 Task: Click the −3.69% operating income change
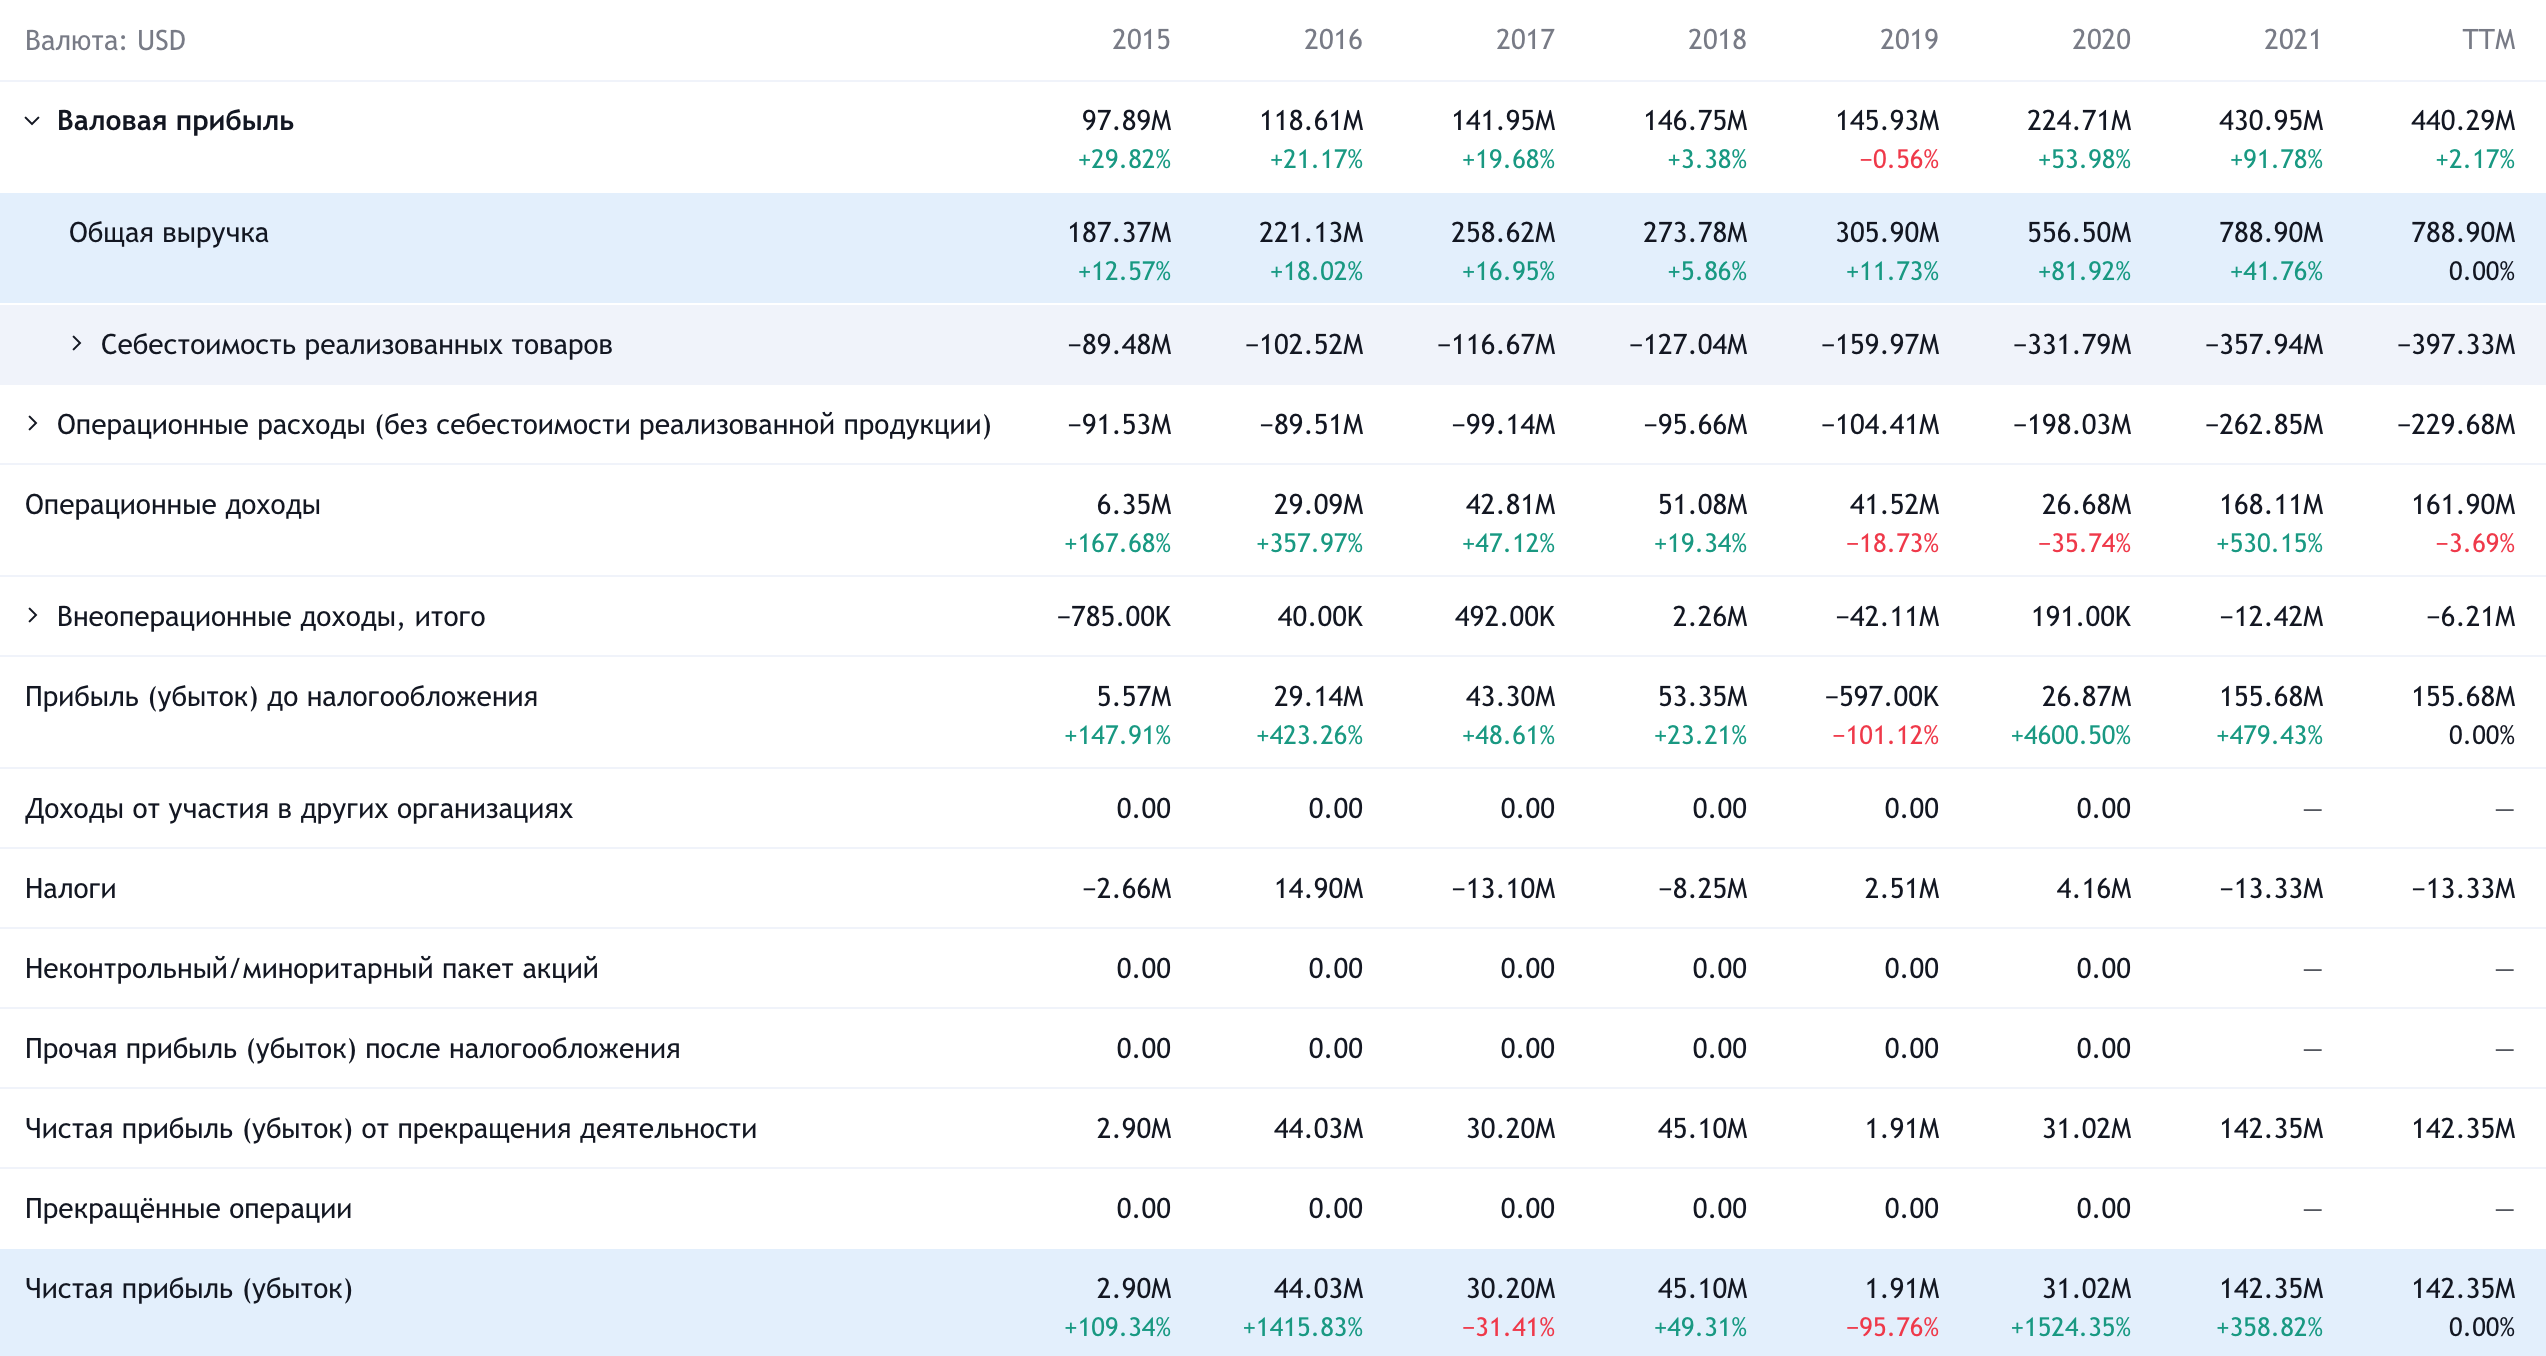click(2475, 544)
